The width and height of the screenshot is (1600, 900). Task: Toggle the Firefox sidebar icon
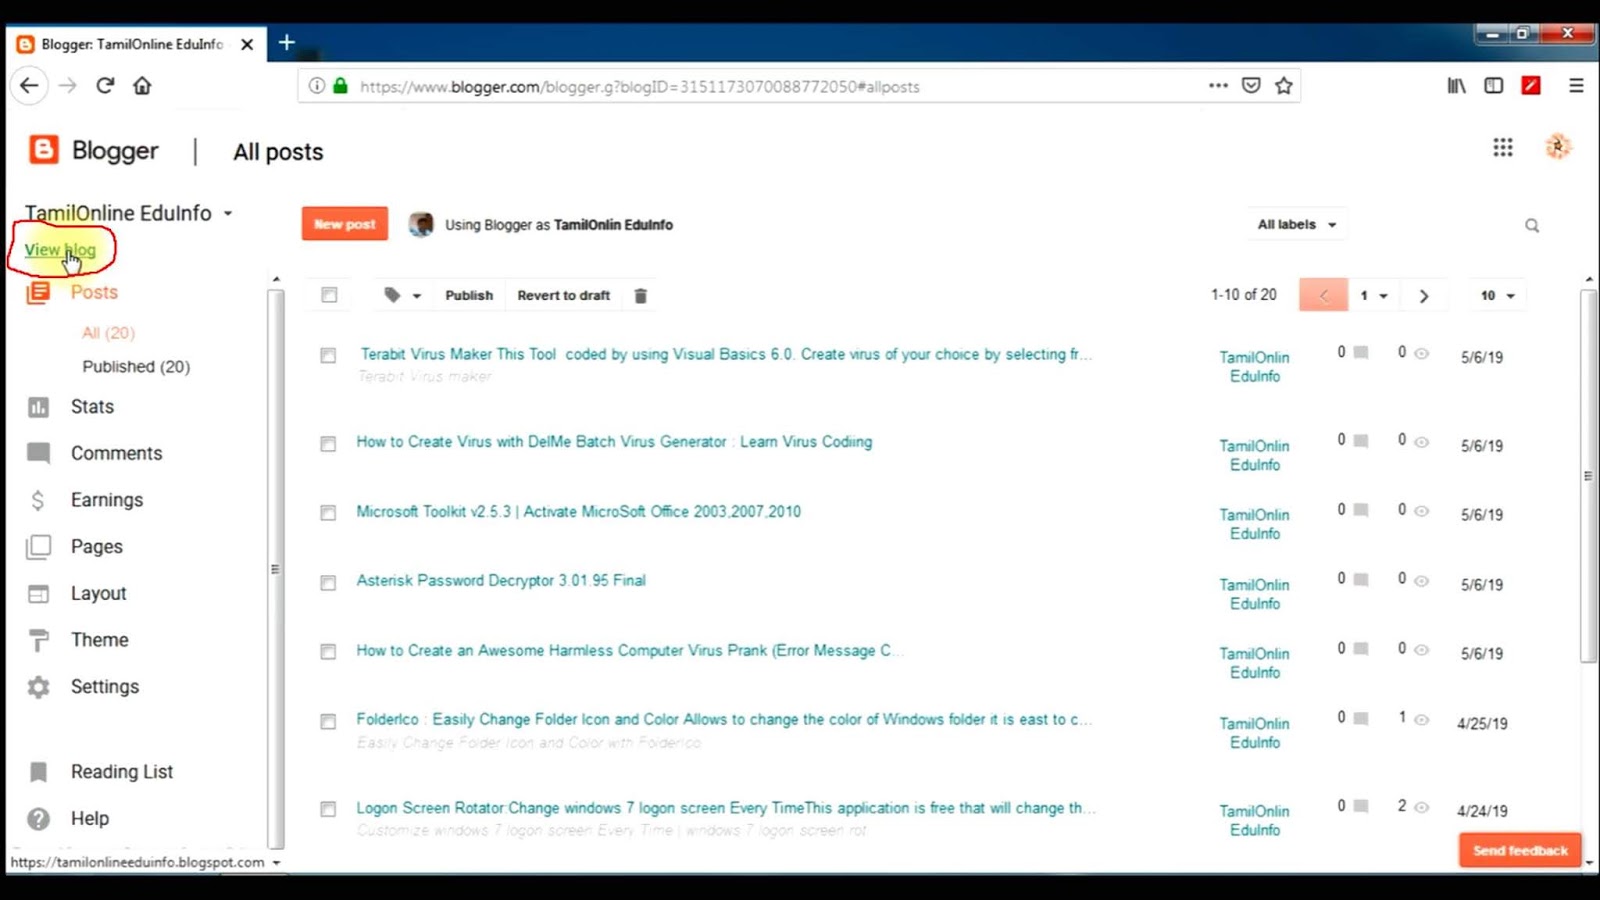tap(1493, 86)
